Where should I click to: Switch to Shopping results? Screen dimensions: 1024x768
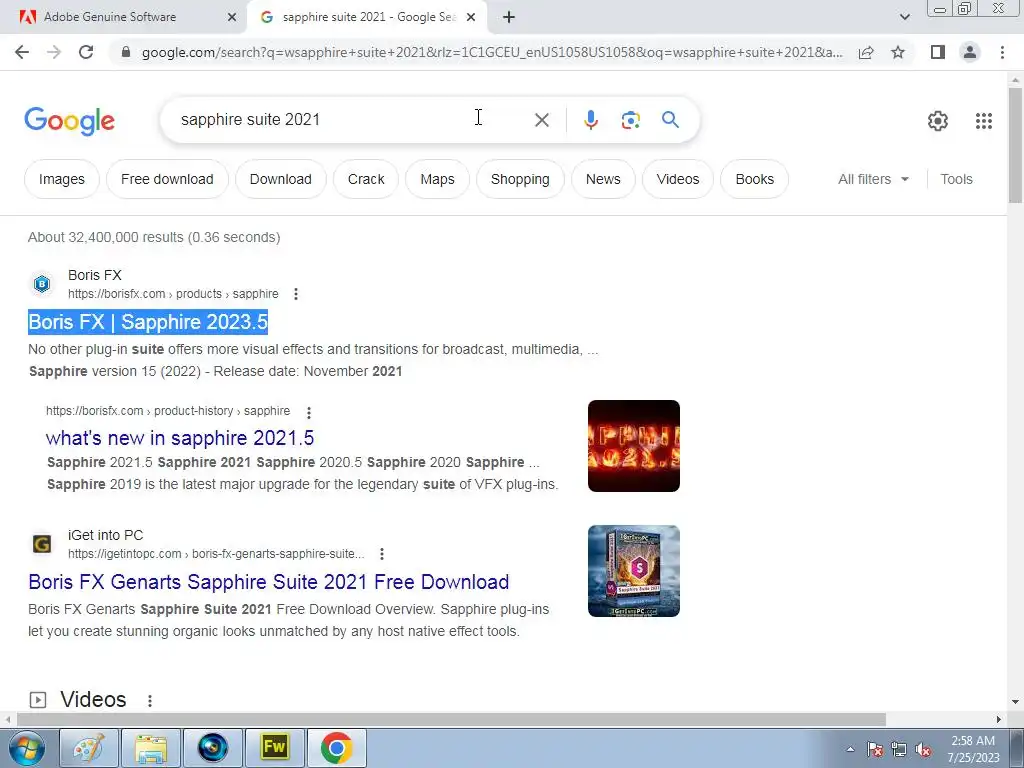pos(520,179)
